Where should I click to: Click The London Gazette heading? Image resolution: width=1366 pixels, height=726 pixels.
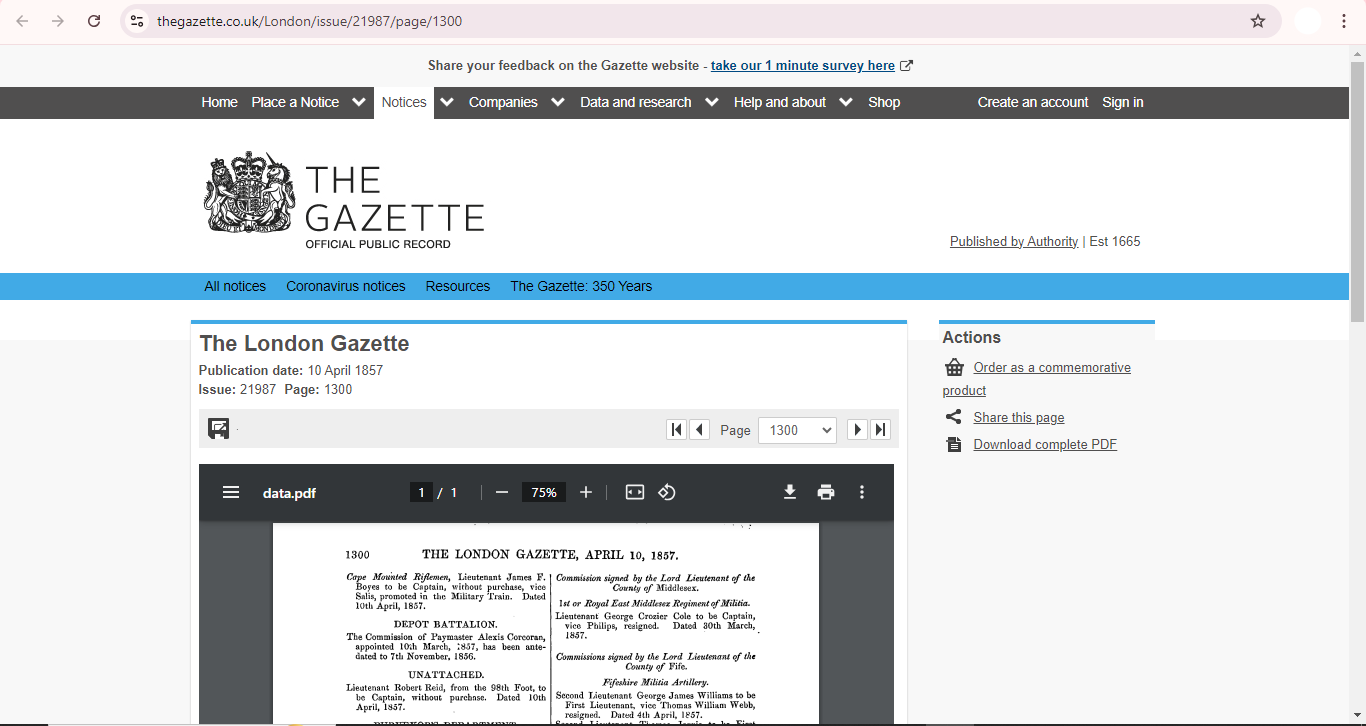click(x=304, y=344)
